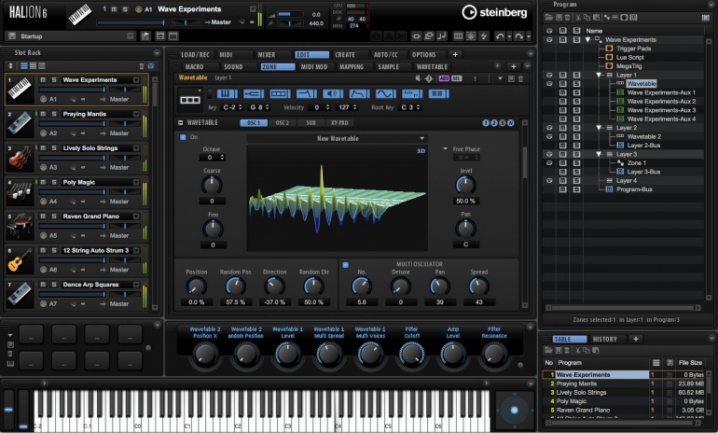Click the keyboard icon in the top header

[80, 15]
